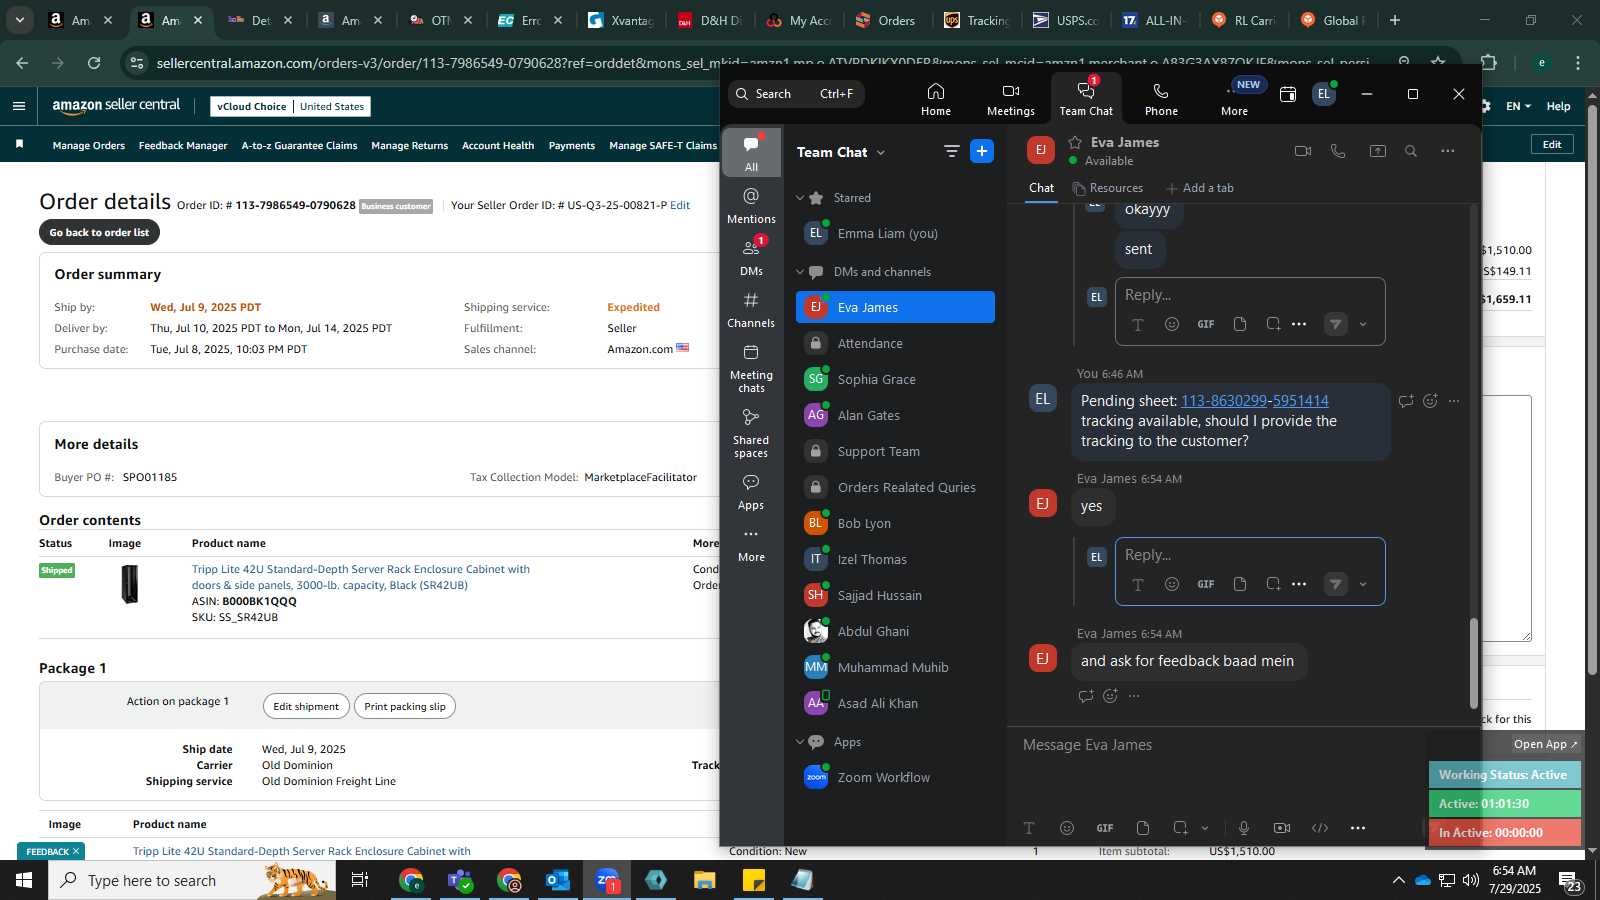Open the DMs sidebar section

click(x=751, y=257)
